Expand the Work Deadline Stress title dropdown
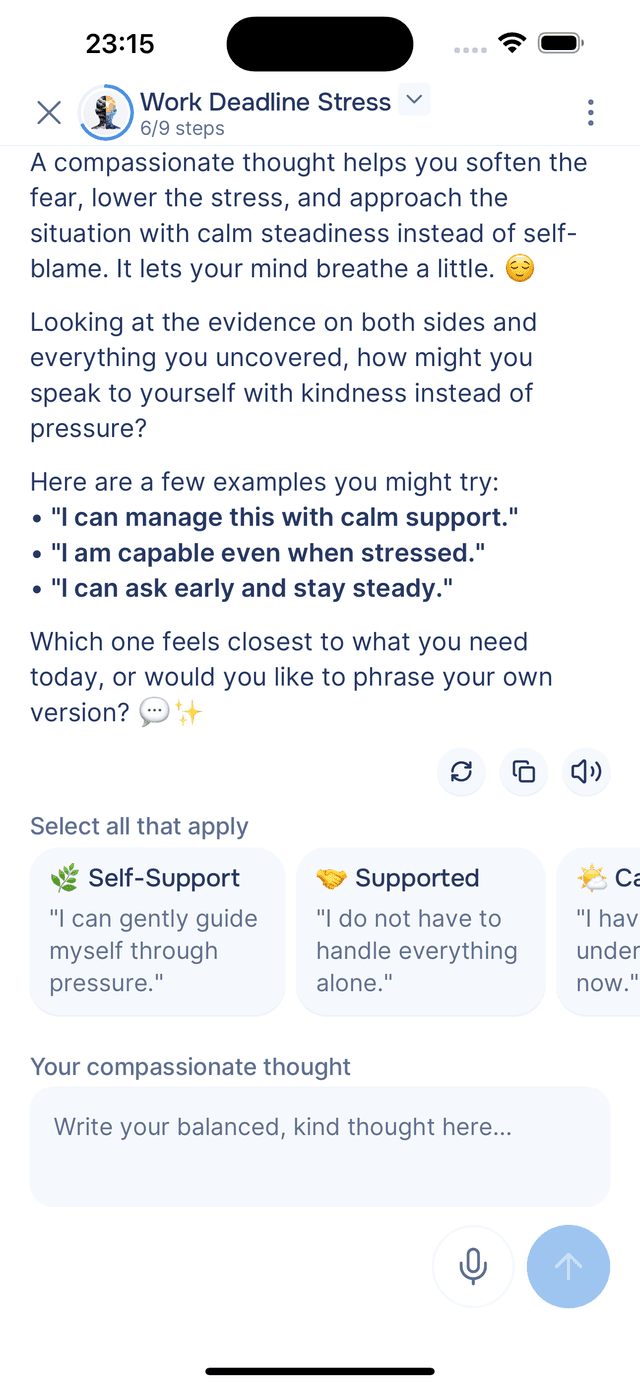 pos(413,100)
